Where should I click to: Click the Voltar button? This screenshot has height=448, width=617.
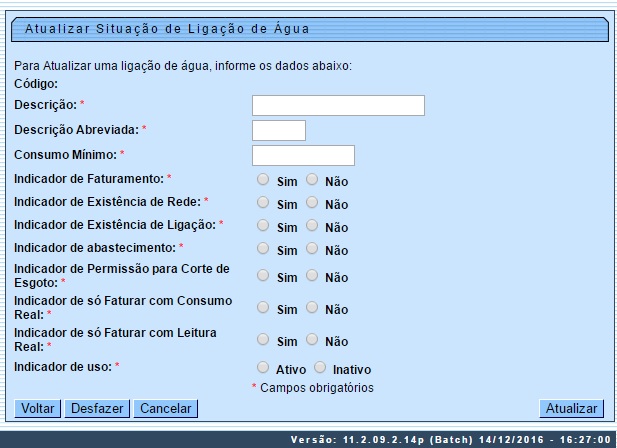(37, 408)
